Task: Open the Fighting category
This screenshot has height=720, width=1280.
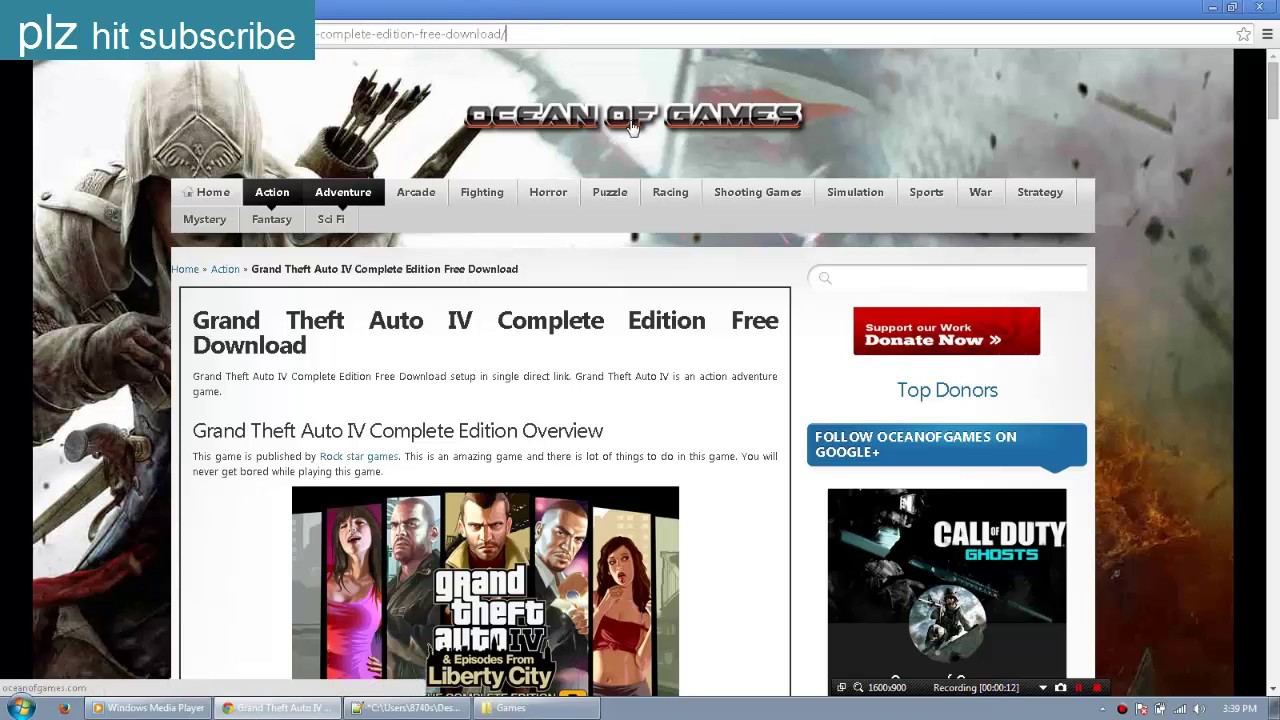Action: tap(482, 192)
